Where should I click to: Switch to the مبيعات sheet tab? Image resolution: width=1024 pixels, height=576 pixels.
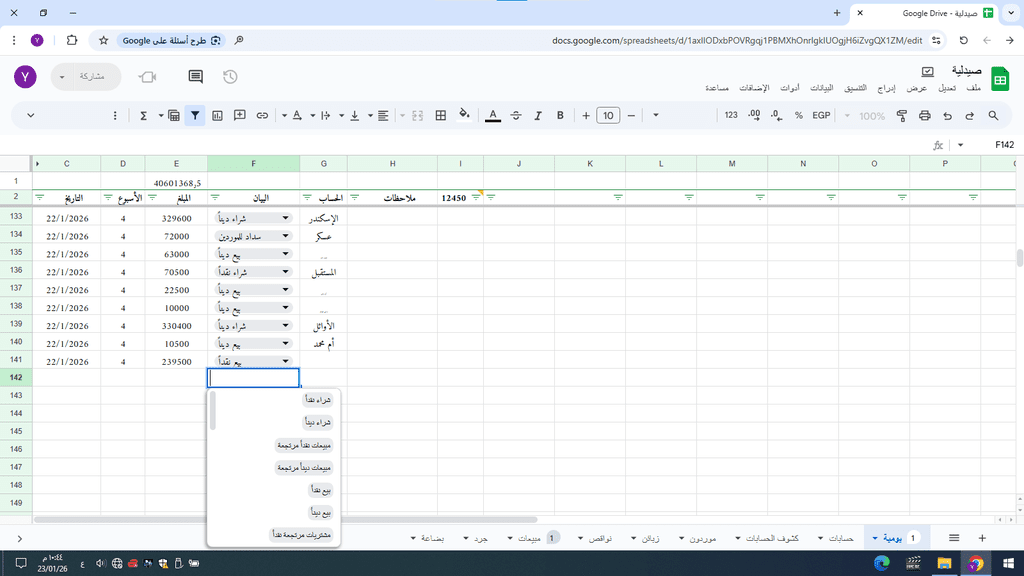tap(529, 538)
